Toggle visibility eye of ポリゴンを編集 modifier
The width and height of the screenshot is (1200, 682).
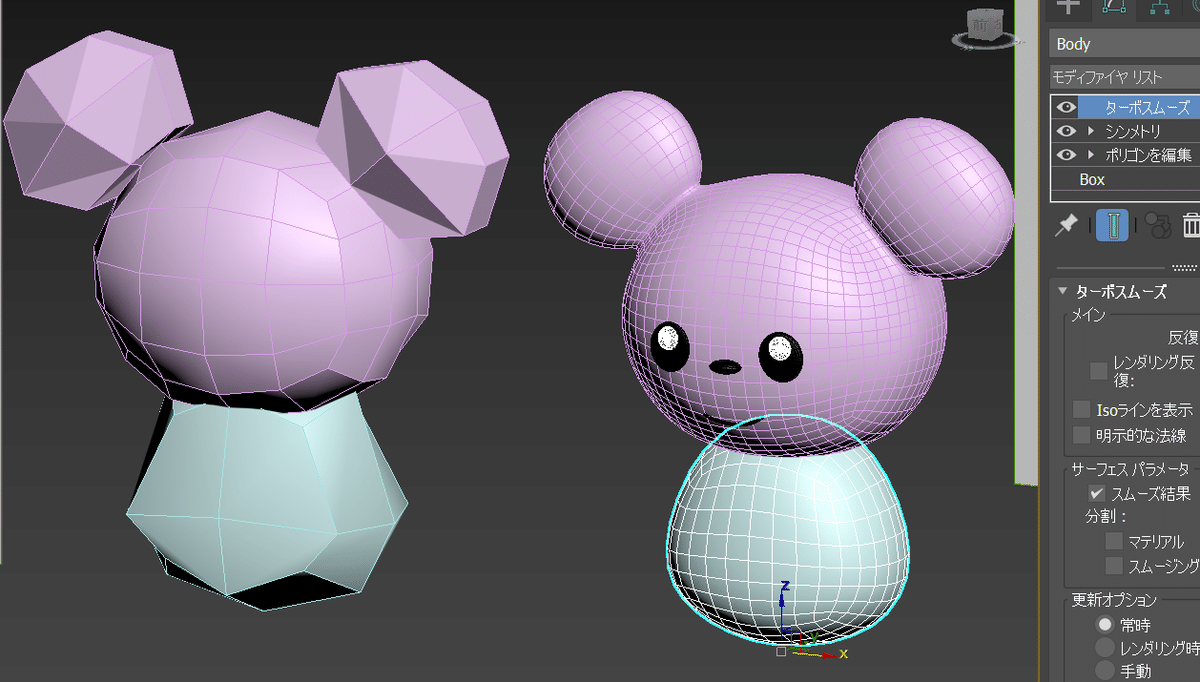(1066, 155)
